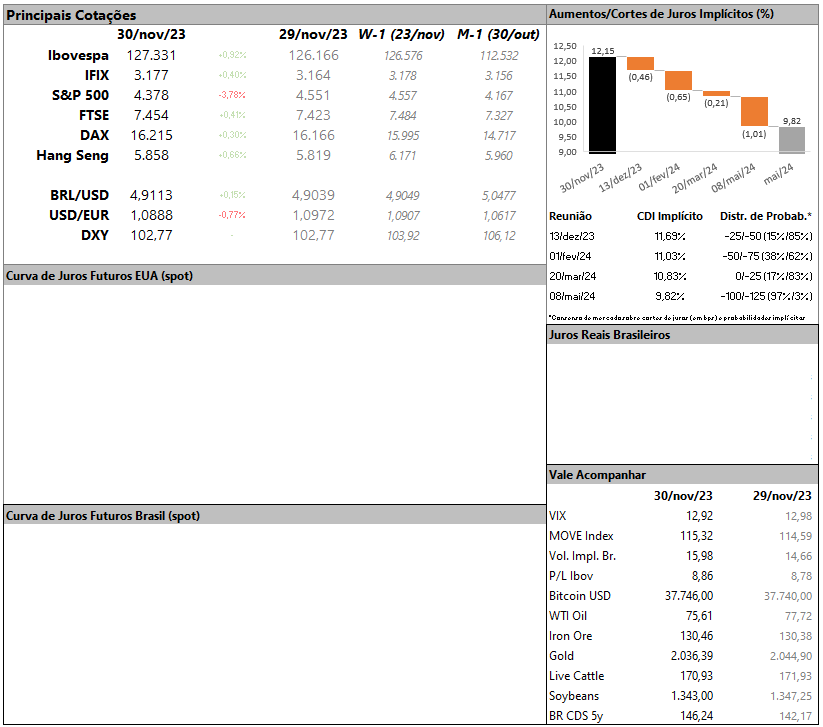
Task: Click the W-1 (23/nov) column header
Action: coord(401,34)
